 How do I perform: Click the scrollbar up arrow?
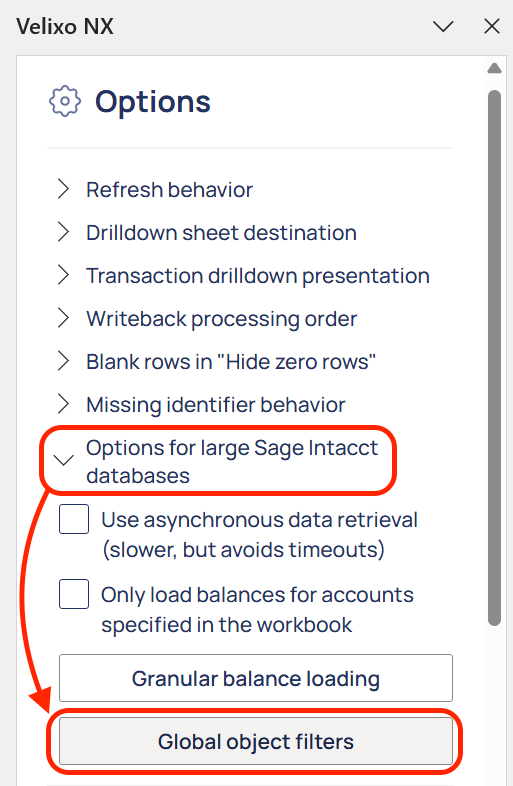pyautogui.click(x=494, y=68)
